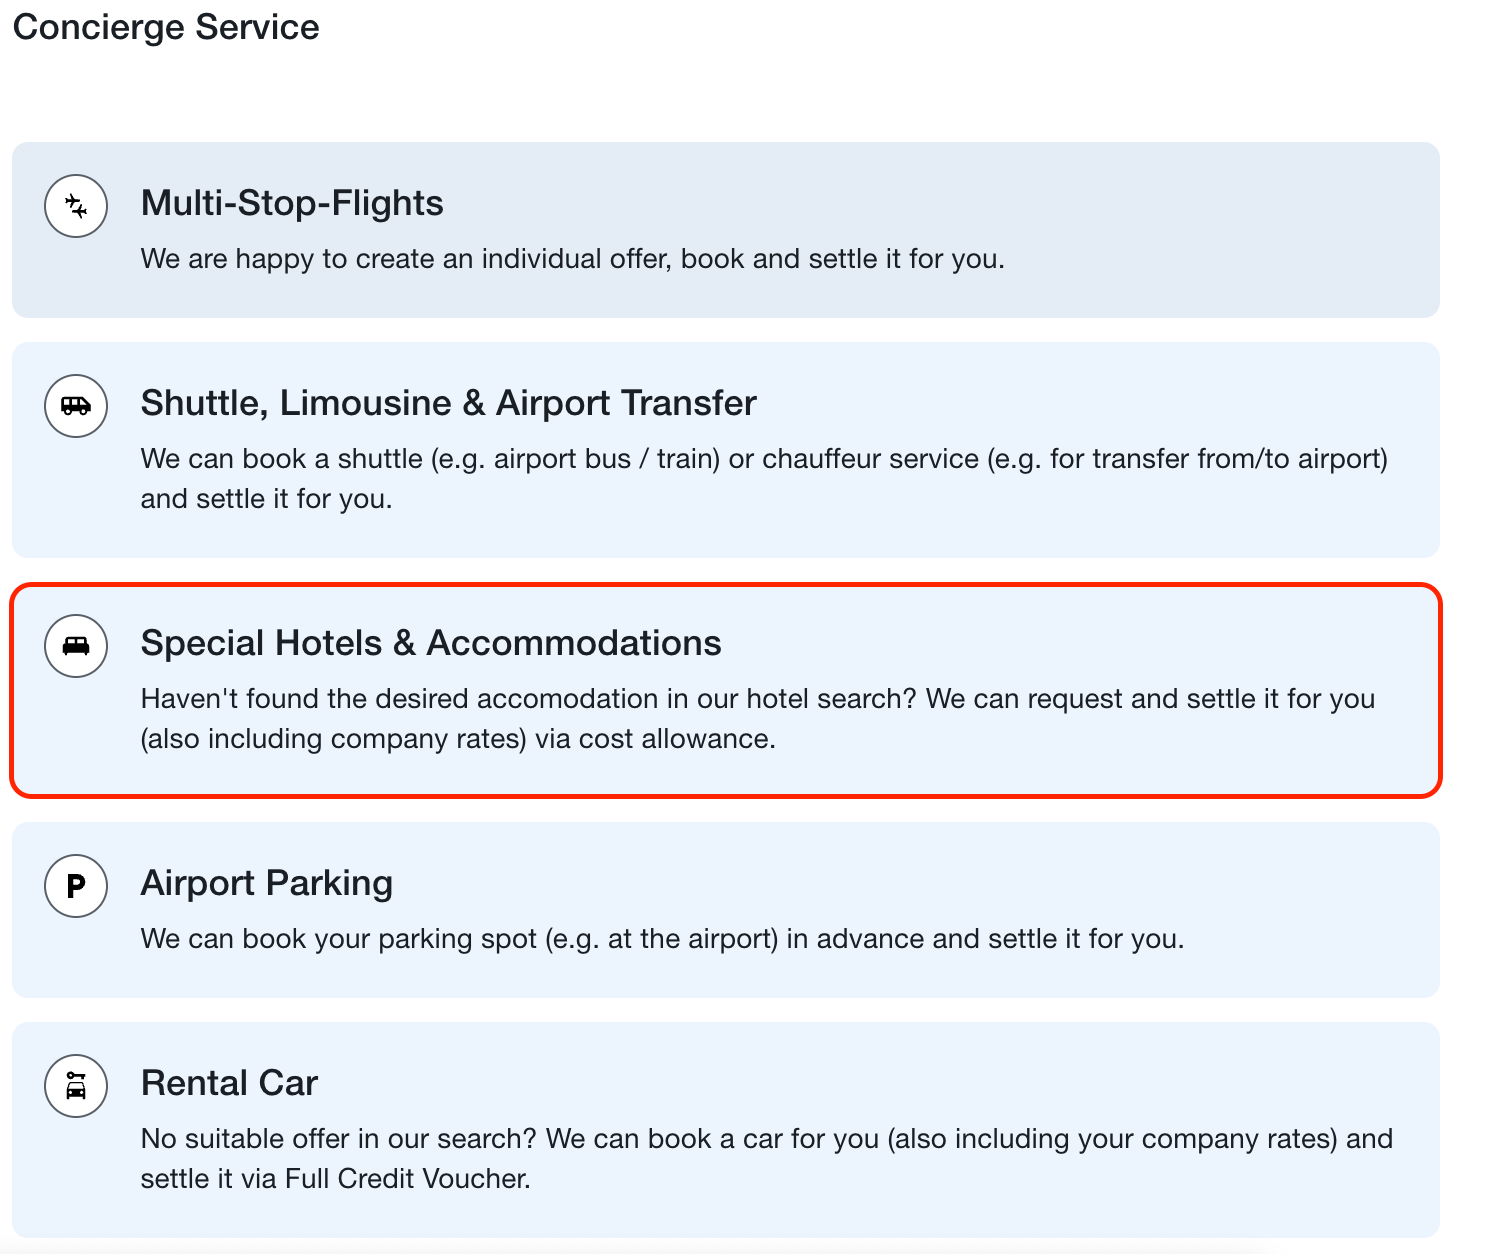Click the airport parking spot description
The image size is (1496, 1254).
click(662, 939)
